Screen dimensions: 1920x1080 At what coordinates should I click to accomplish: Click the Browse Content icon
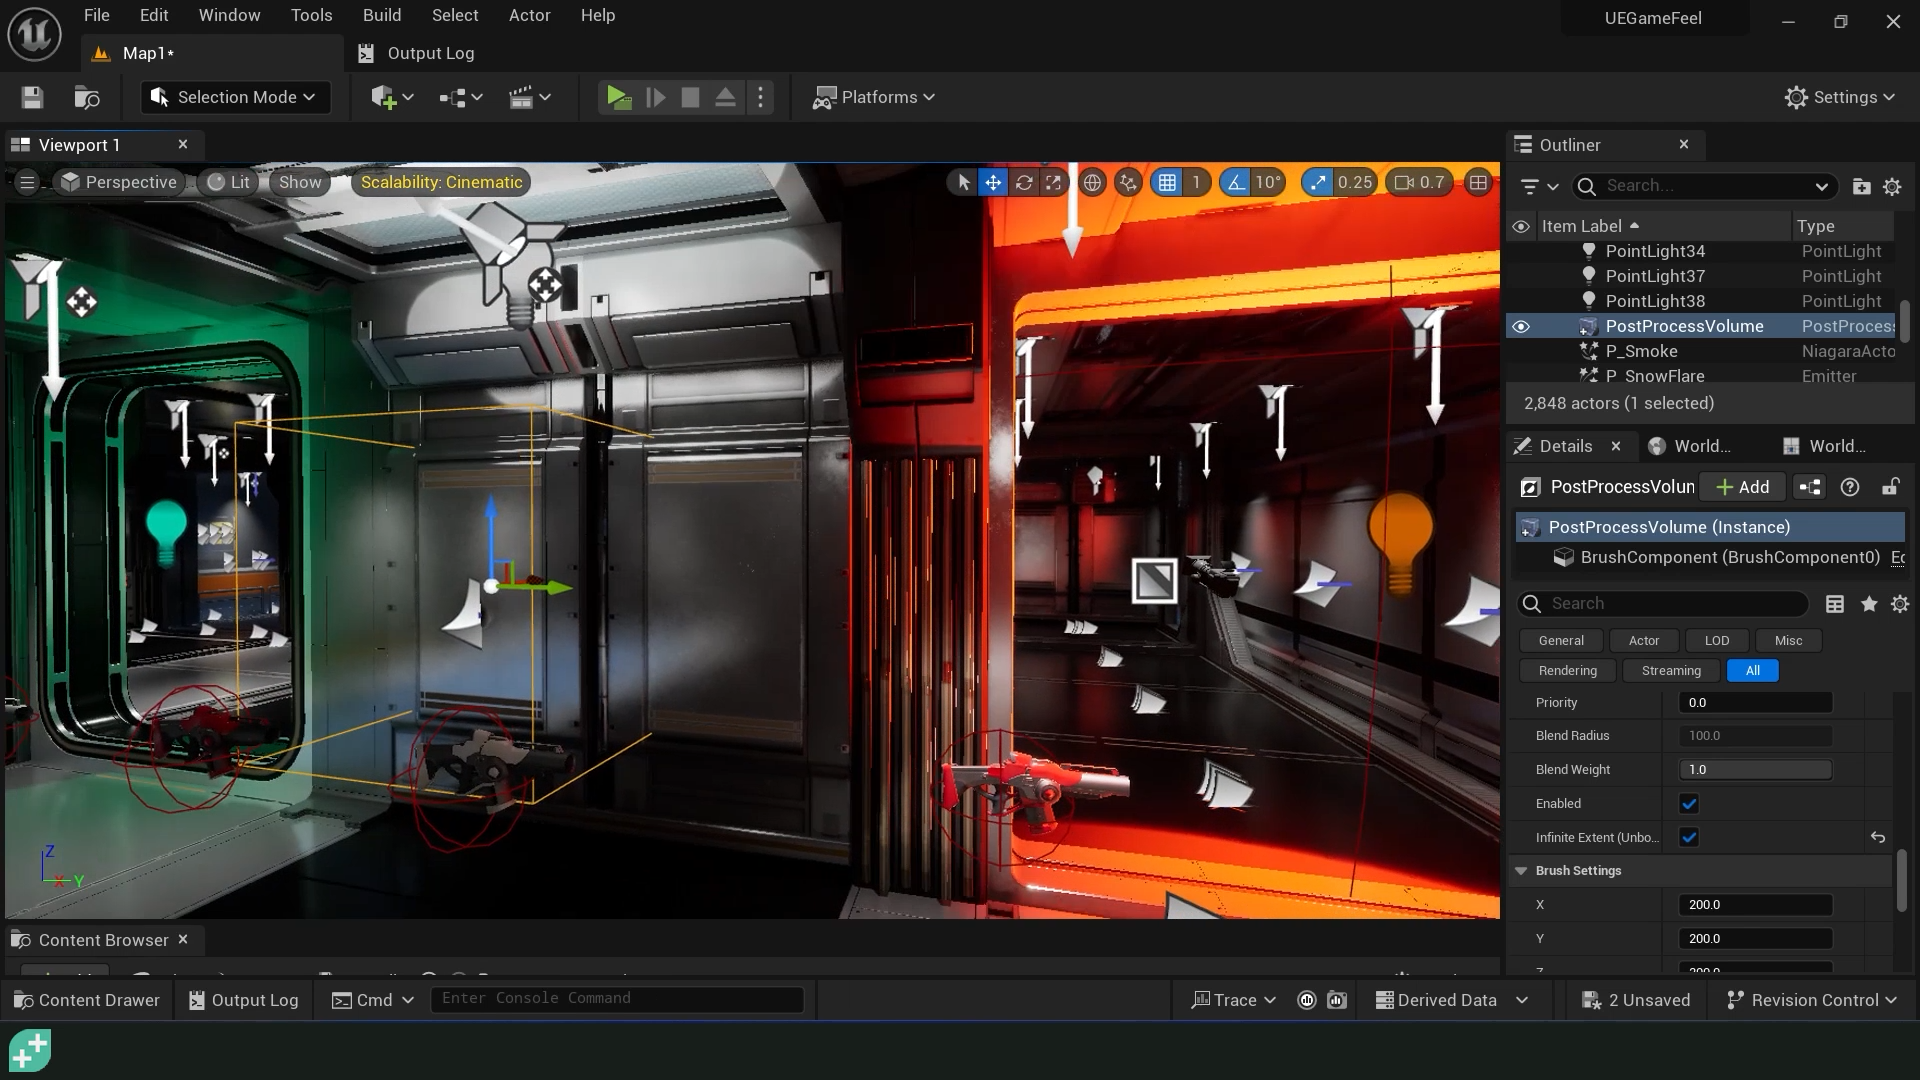coord(87,97)
